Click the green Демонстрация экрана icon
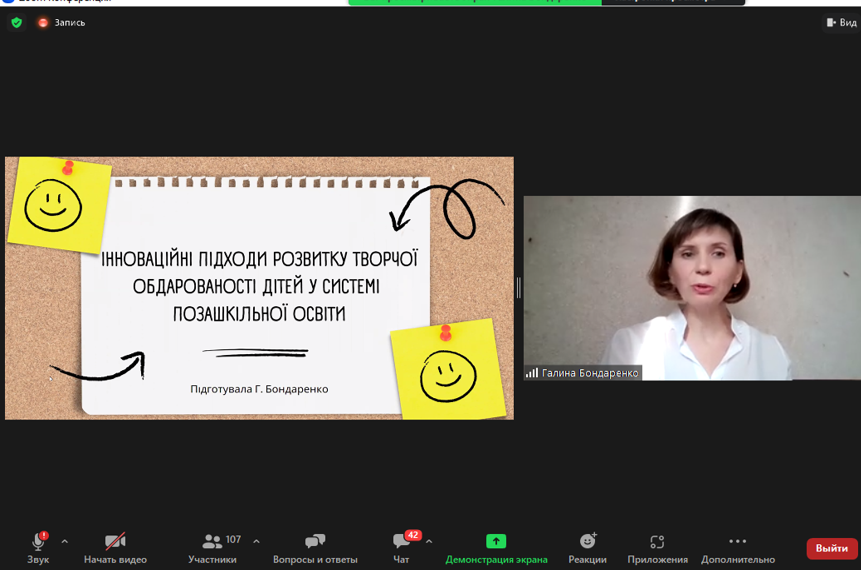The width and height of the screenshot is (861, 570). [496, 541]
